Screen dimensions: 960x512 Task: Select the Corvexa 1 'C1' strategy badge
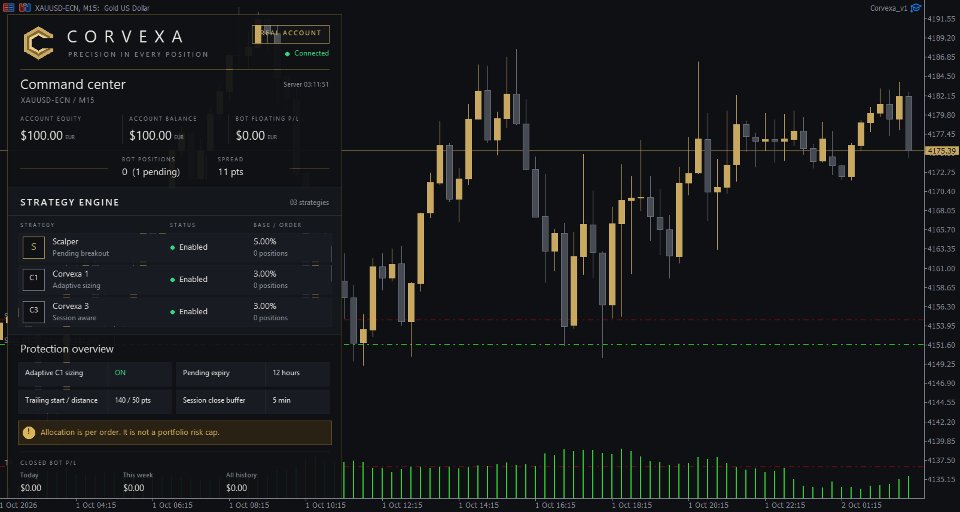[x=34, y=279]
